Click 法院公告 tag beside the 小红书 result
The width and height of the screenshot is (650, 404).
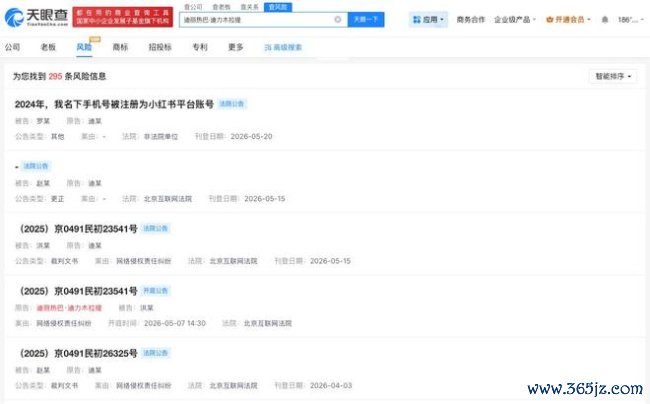(232, 104)
